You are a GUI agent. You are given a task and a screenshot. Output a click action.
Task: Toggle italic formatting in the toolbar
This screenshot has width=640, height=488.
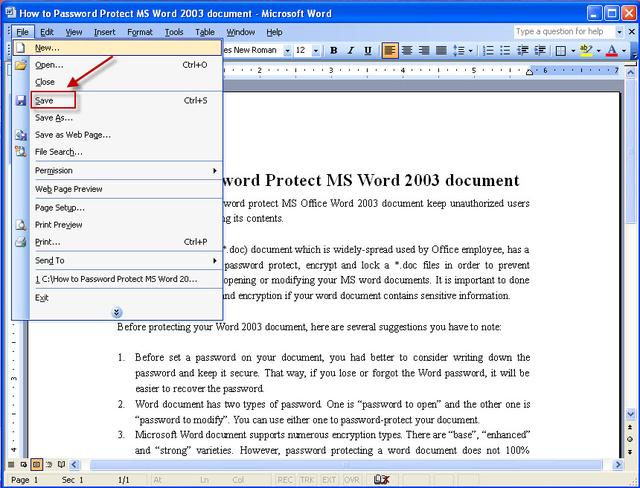(351, 51)
